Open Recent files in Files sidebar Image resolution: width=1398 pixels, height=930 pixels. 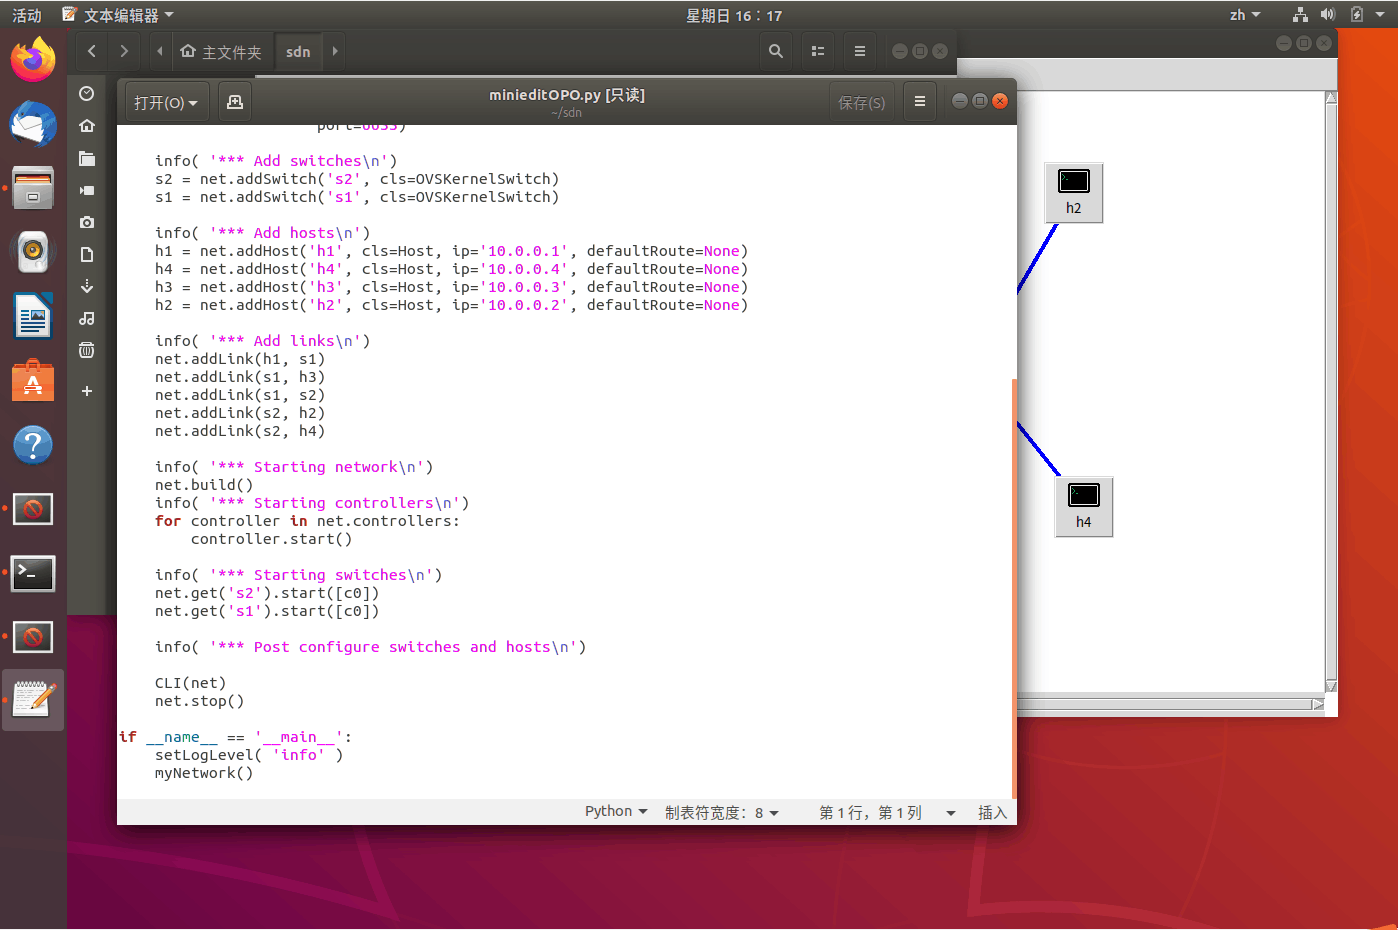click(87, 93)
